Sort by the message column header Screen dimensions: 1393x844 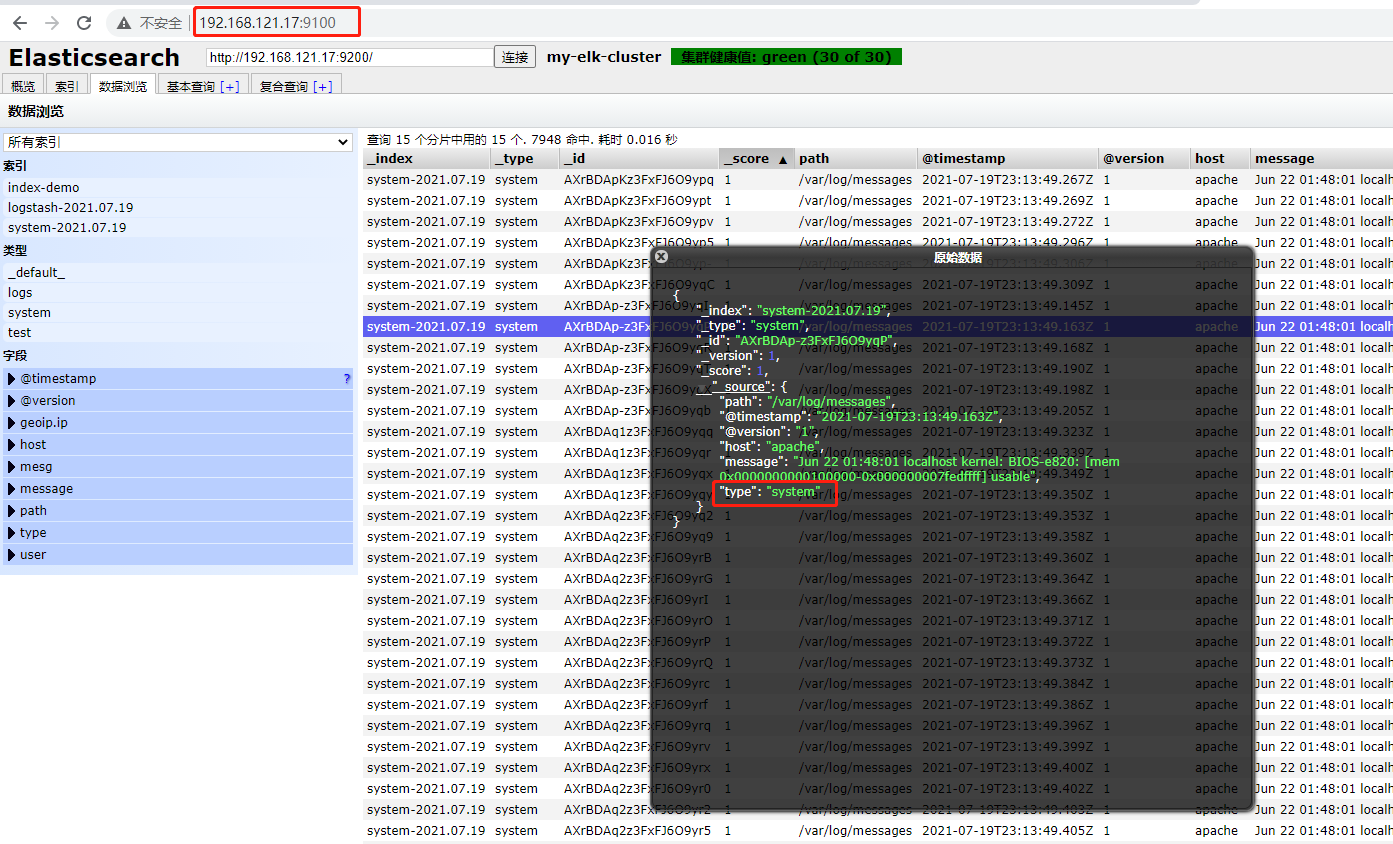click(x=1322, y=158)
